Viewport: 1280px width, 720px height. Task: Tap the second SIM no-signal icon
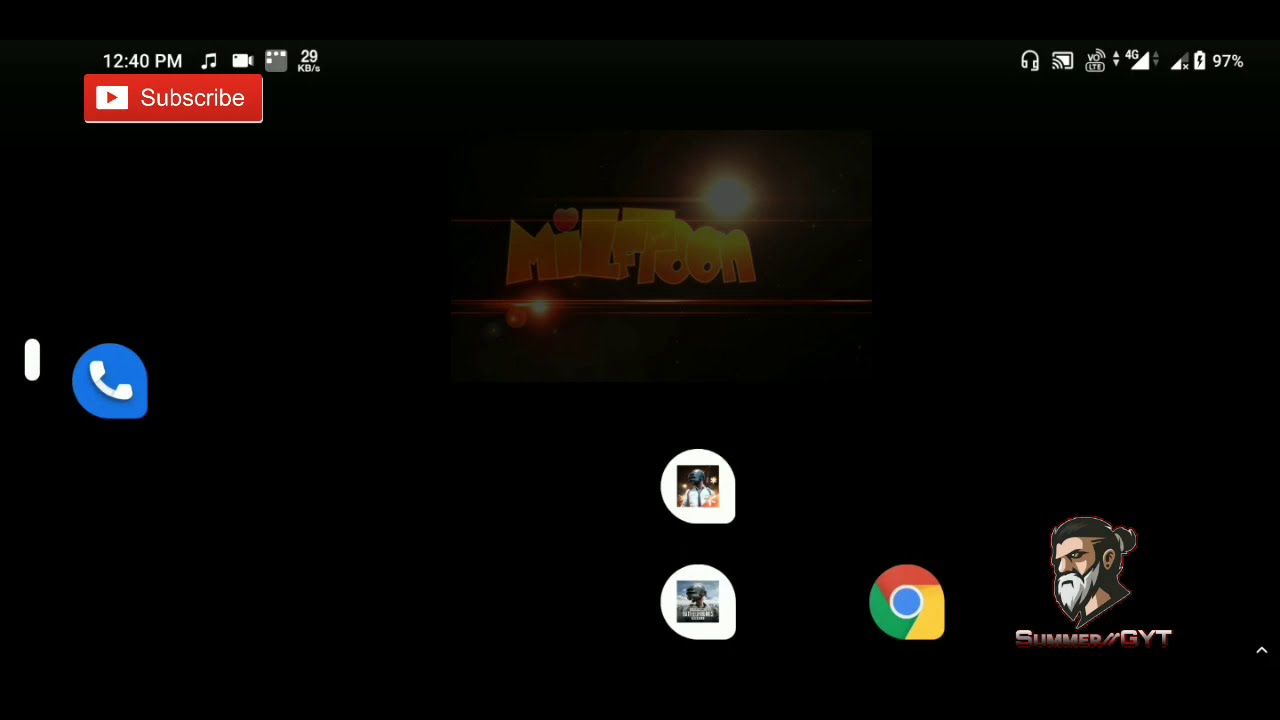[1179, 62]
